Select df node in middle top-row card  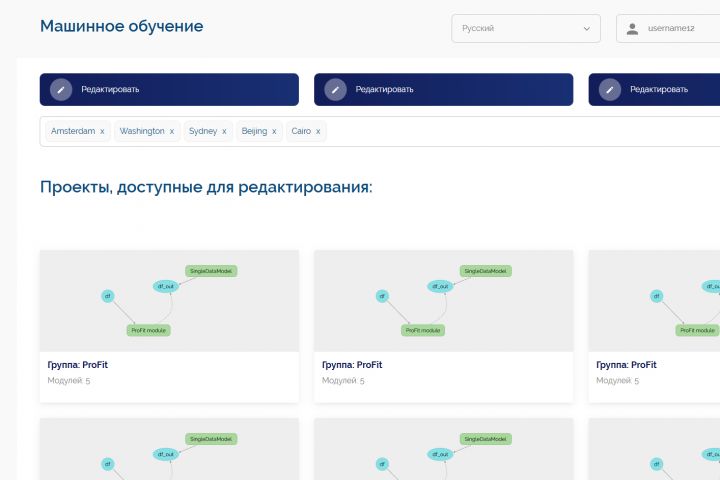[382, 296]
